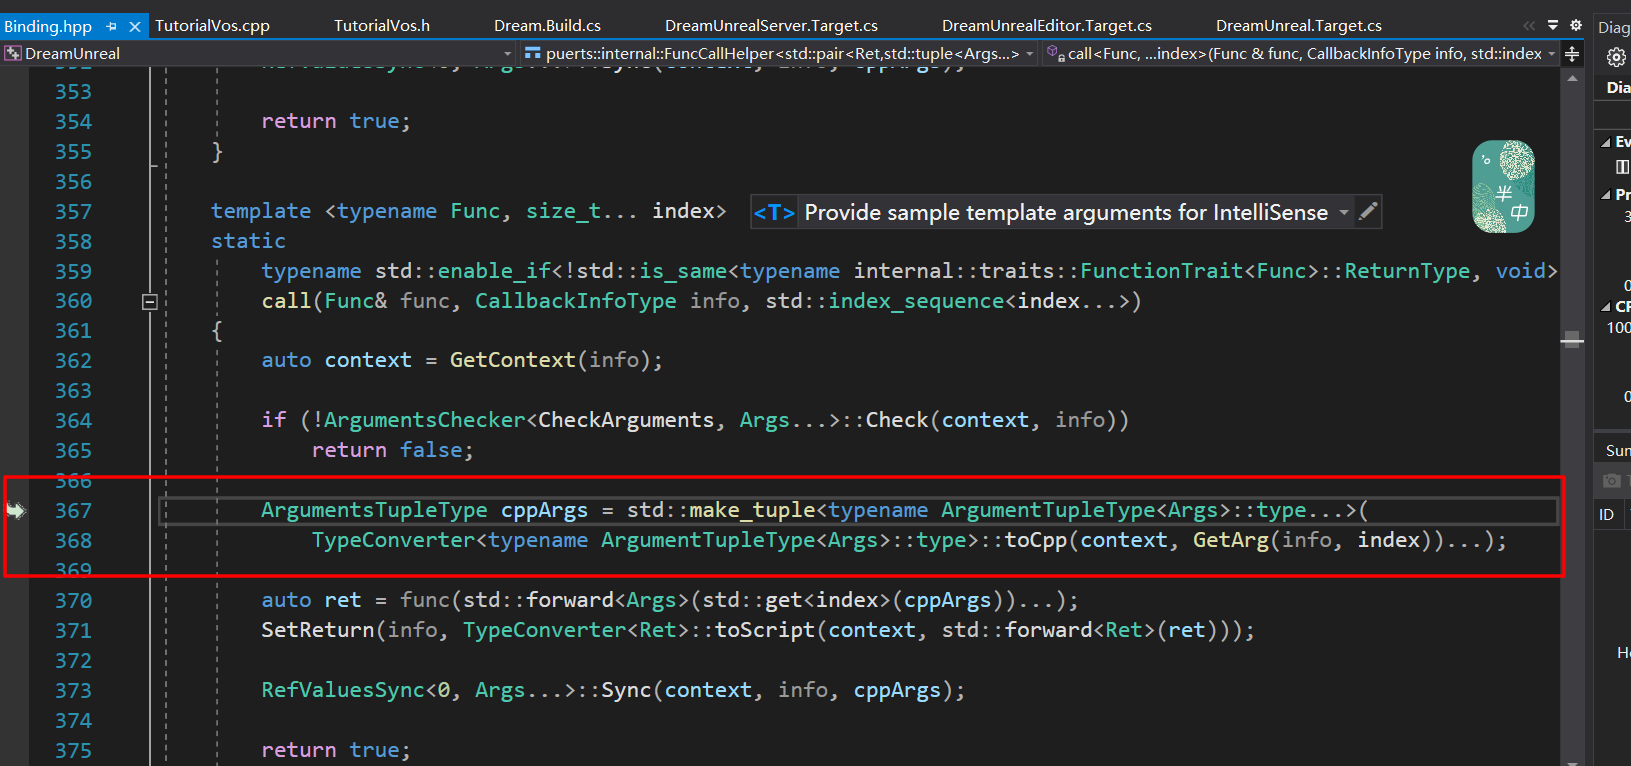Collapse the Process Memory section

tap(1606, 195)
